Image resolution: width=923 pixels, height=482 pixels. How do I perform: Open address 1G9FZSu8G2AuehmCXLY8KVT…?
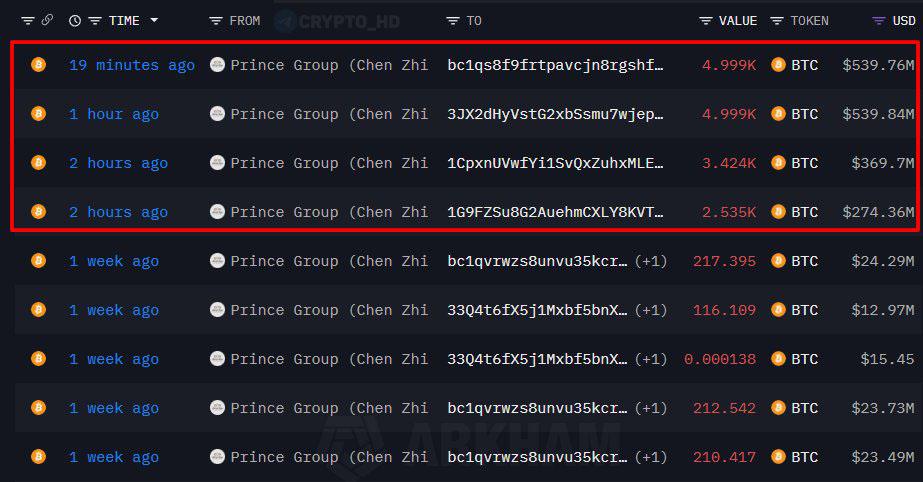[555, 212]
